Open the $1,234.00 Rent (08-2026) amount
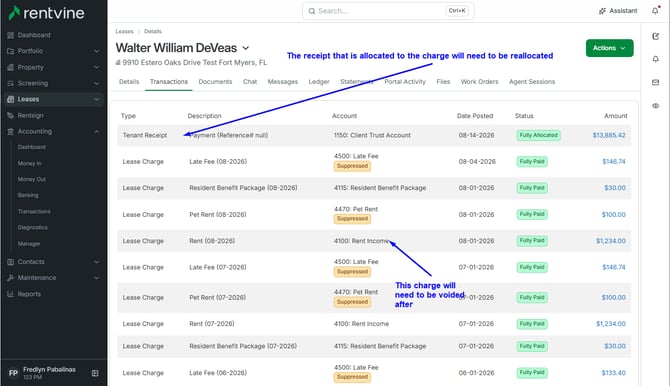Screen dimensions: 670x386 [611, 241]
